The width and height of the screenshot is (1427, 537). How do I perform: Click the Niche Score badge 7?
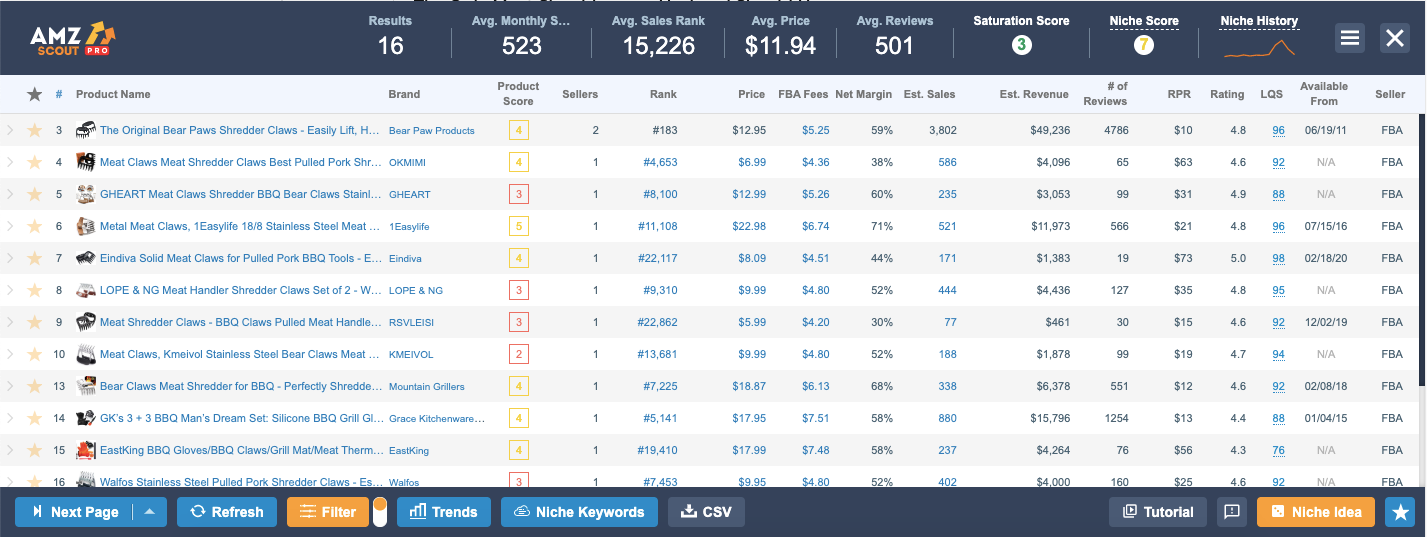[1144, 45]
